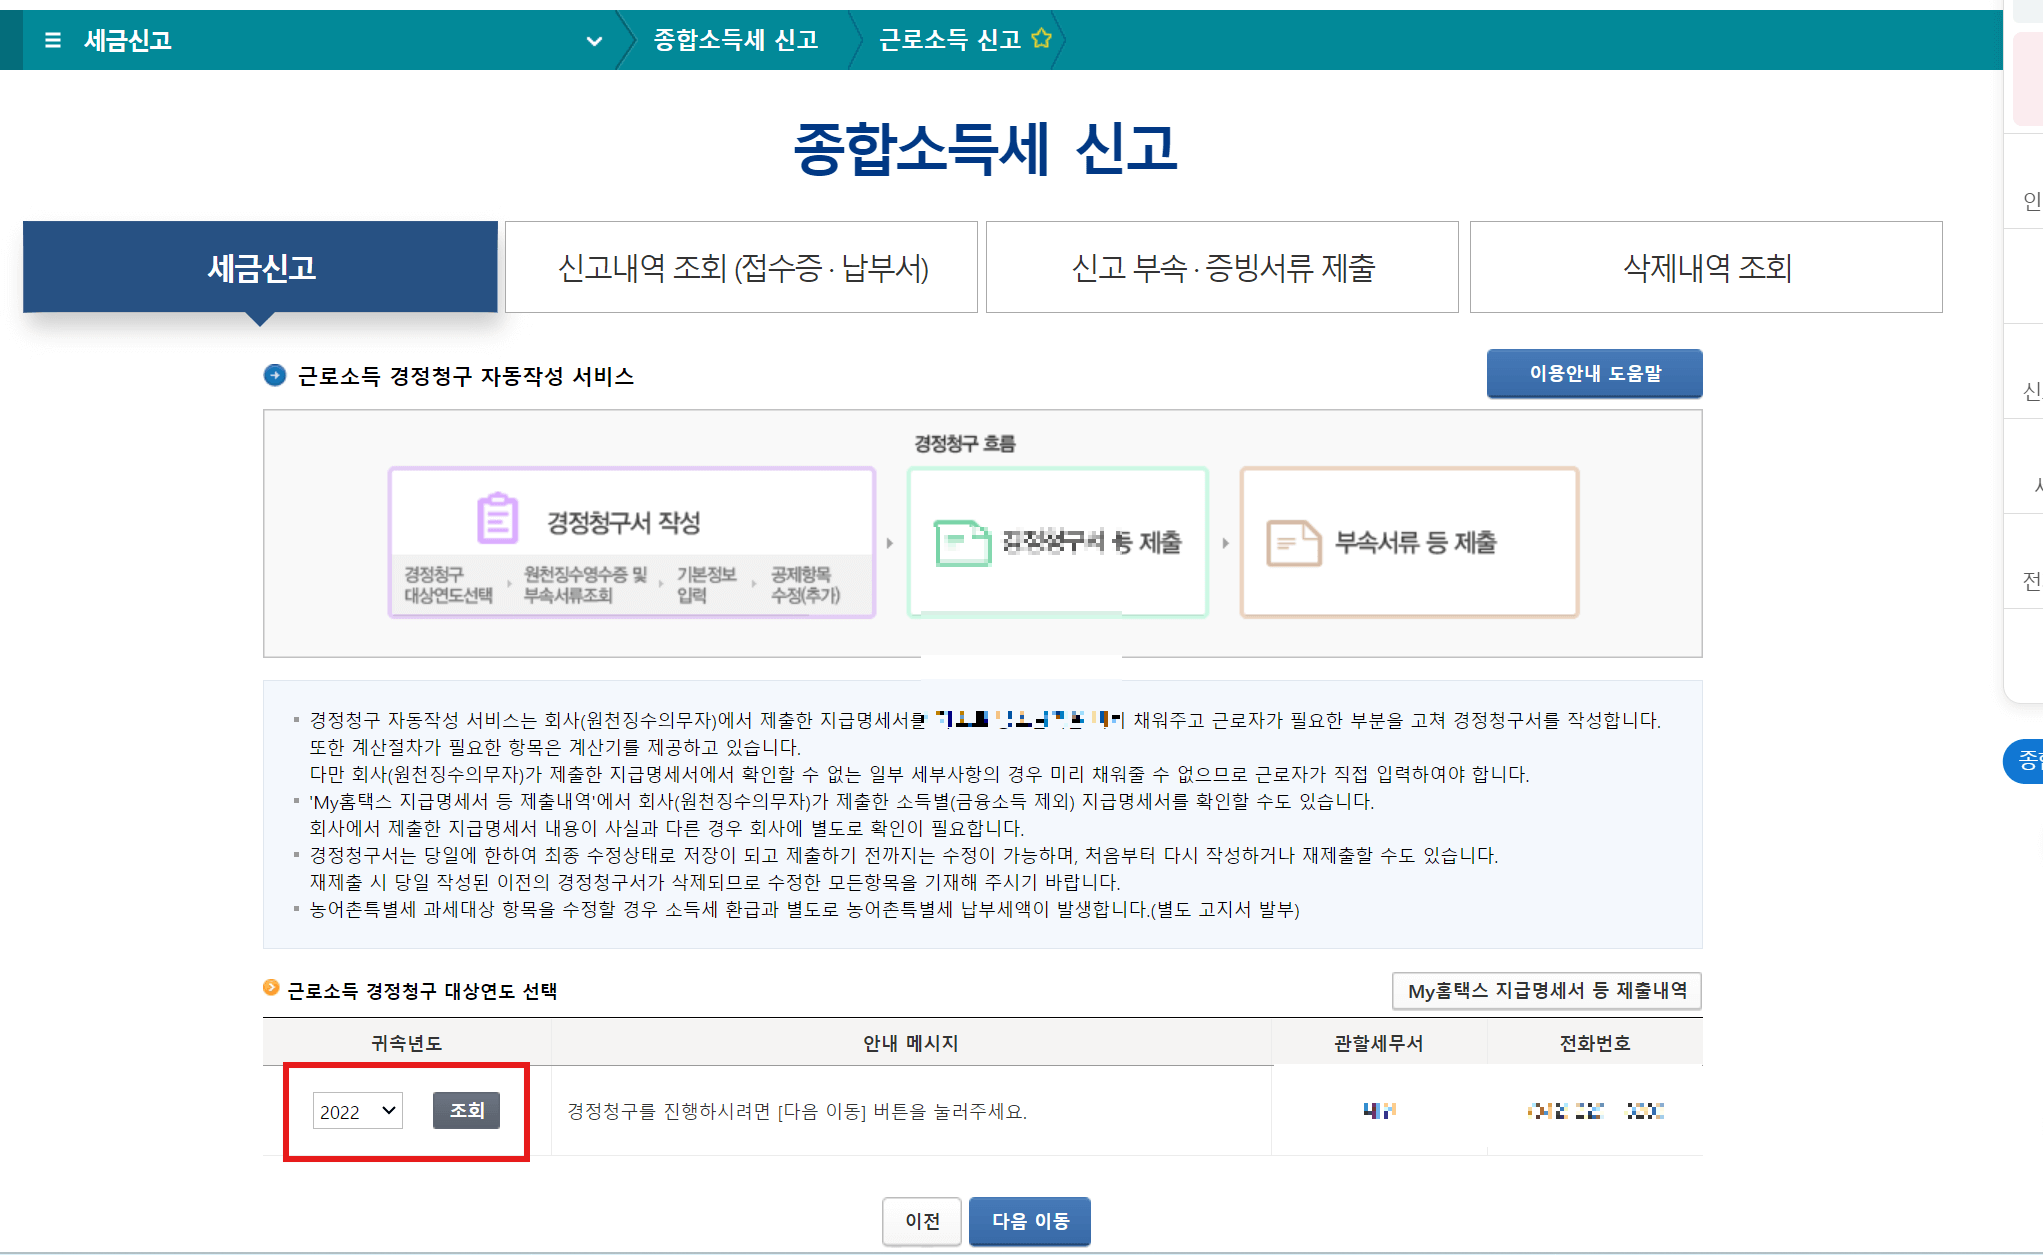2043x1255 pixels.
Task: Click the orange arrow icon beside 대상연도 선택
Action: click(x=271, y=990)
